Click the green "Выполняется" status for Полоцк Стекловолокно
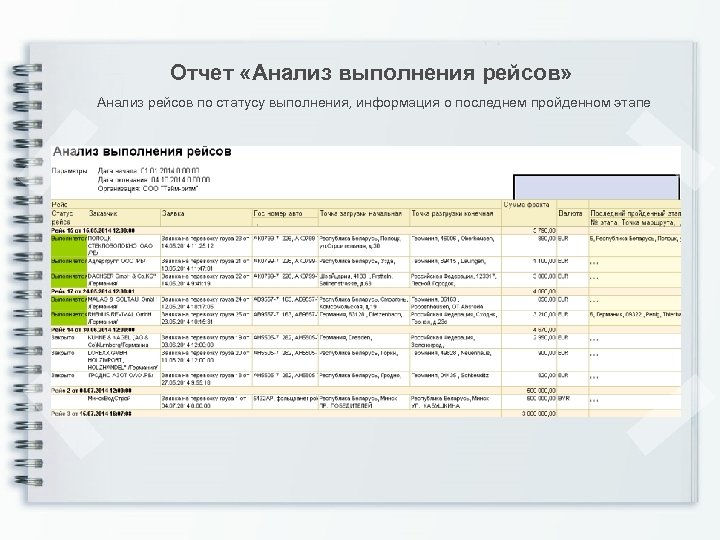This screenshot has height=540, width=720. point(69,246)
